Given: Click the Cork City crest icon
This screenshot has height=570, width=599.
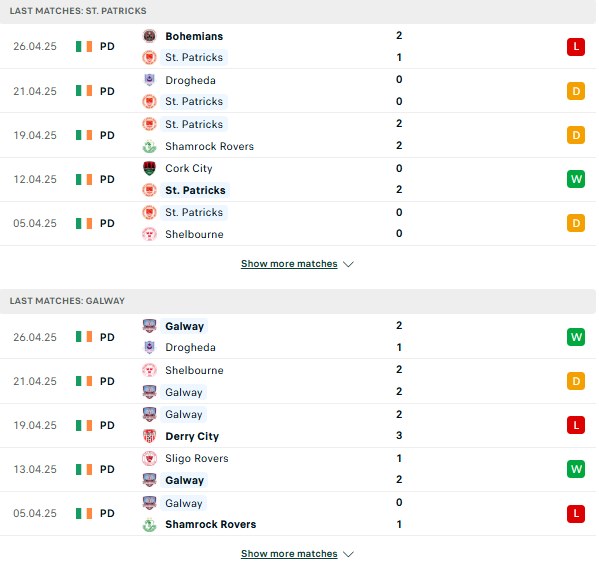Looking at the screenshot, I should (x=149, y=168).
